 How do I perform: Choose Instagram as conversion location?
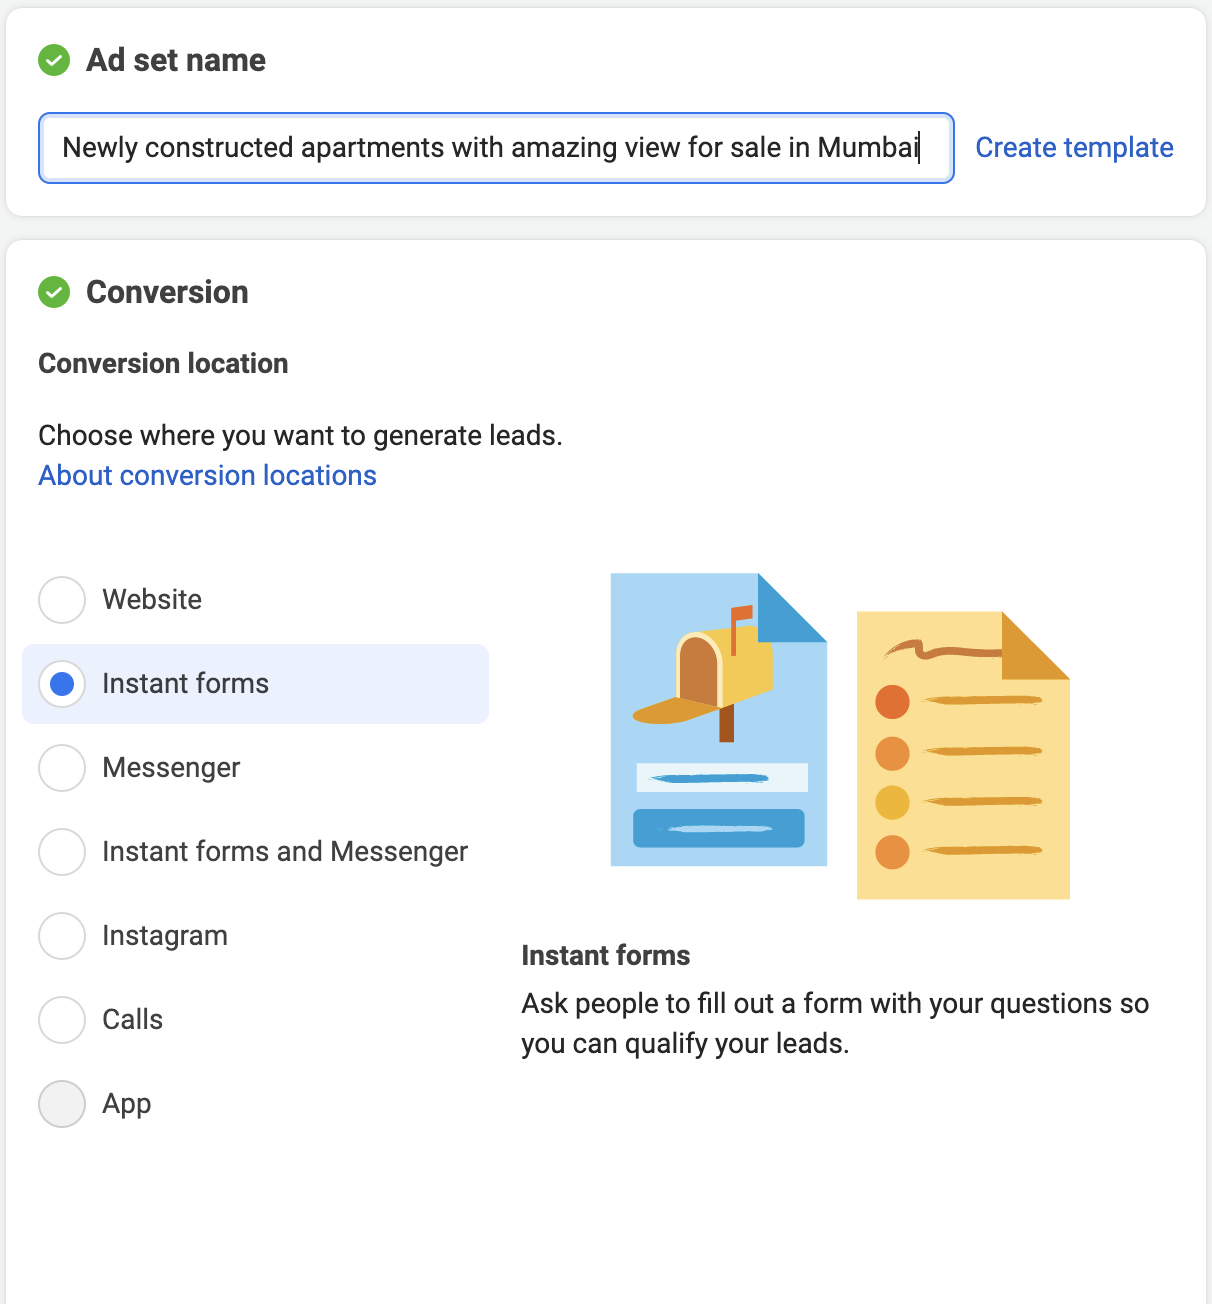pos(62,936)
